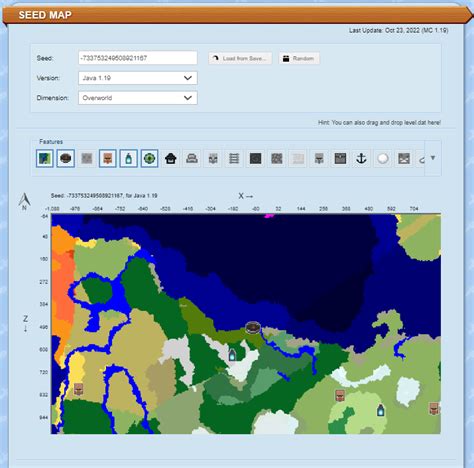Enable the dark chest feature icon

click(x=340, y=158)
